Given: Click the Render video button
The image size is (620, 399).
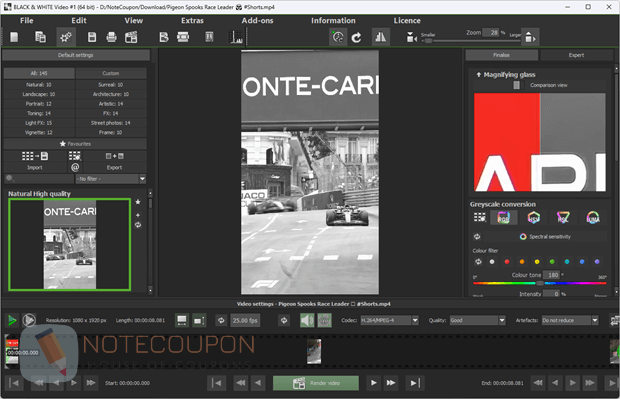Looking at the screenshot, I should click(316, 383).
